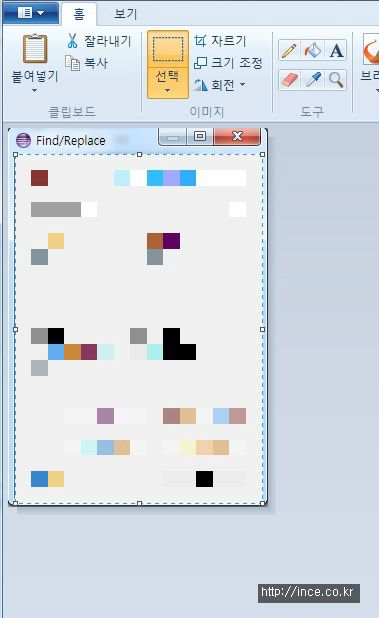Open the 회전 rotate dropdown
Viewport: 379px width, 618px height.
pyautogui.click(x=220, y=85)
